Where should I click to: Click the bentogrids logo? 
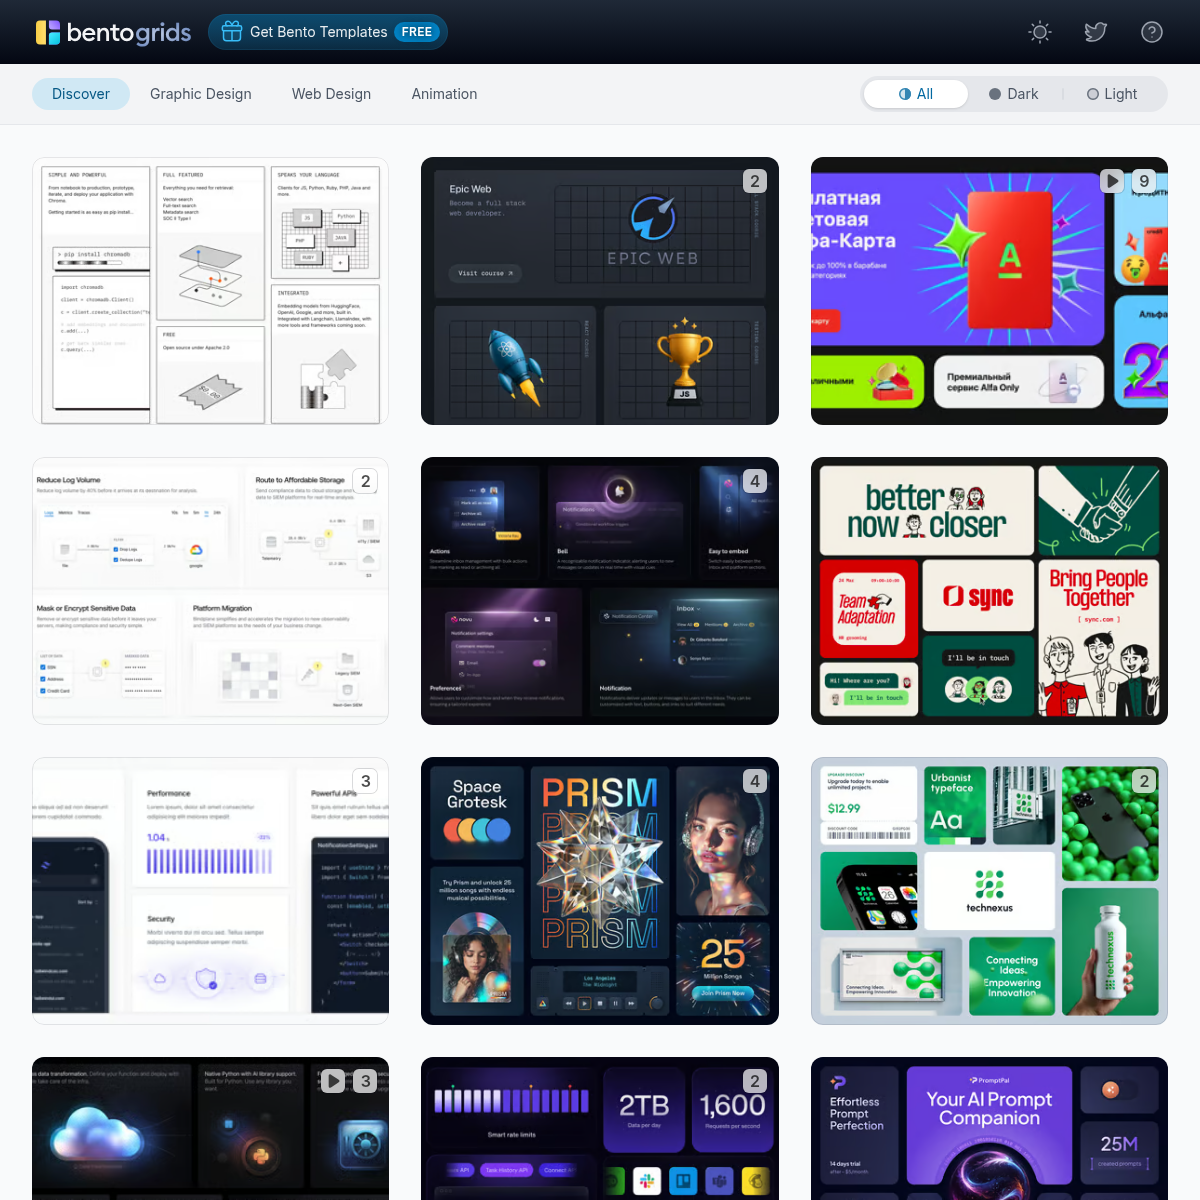tap(113, 32)
